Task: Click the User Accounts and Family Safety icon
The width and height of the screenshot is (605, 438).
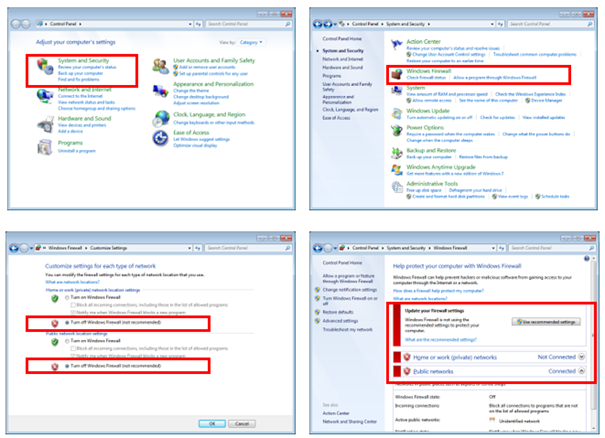Action: click(161, 66)
